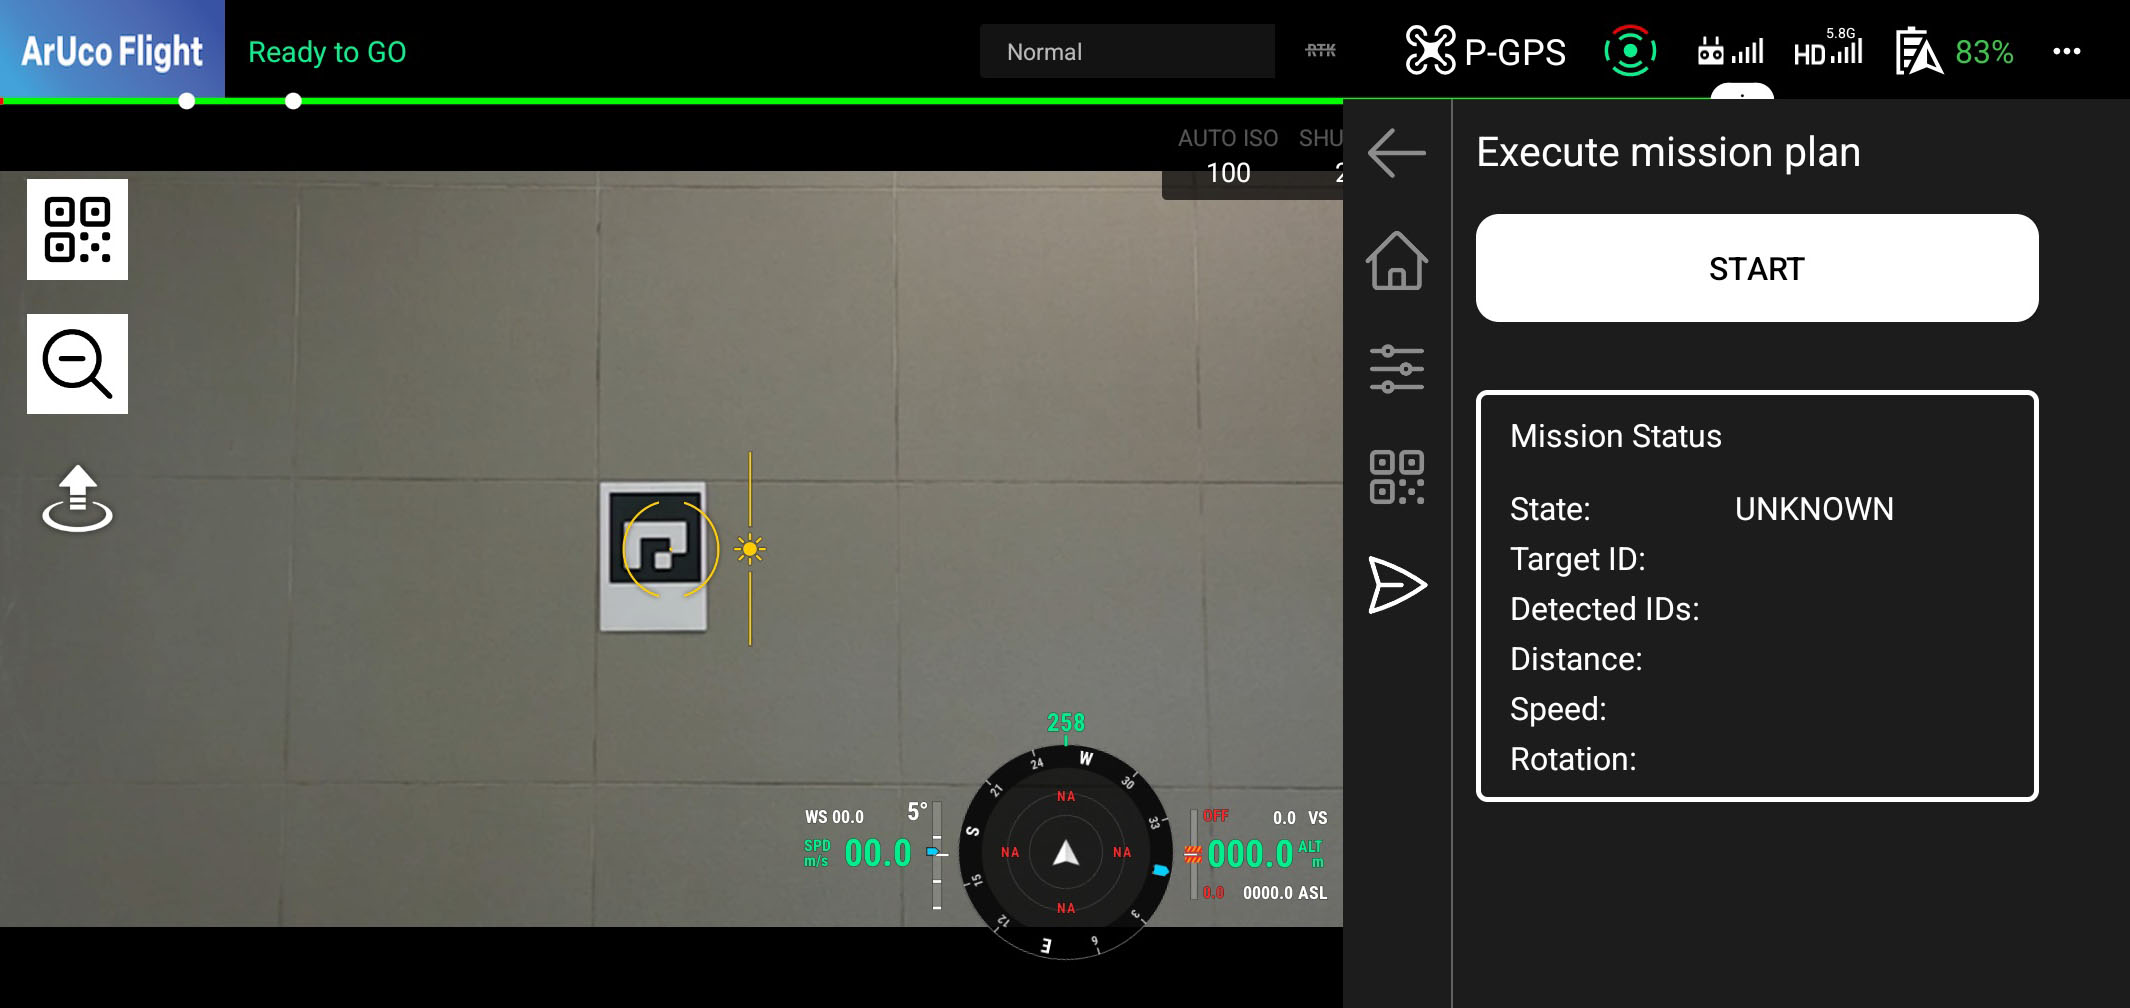Tap the QR code scan button
This screenshot has width=2130, height=1008.
point(77,230)
